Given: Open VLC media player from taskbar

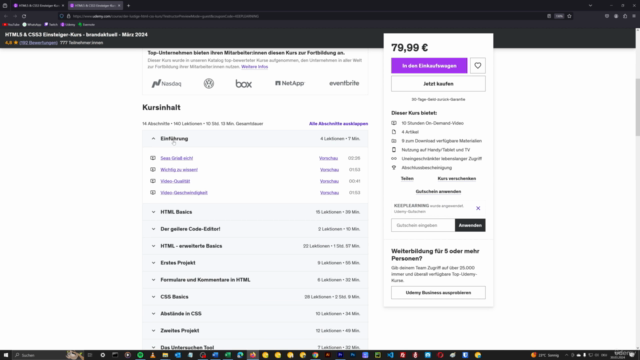Looking at the screenshot, I should [x=153, y=355].
